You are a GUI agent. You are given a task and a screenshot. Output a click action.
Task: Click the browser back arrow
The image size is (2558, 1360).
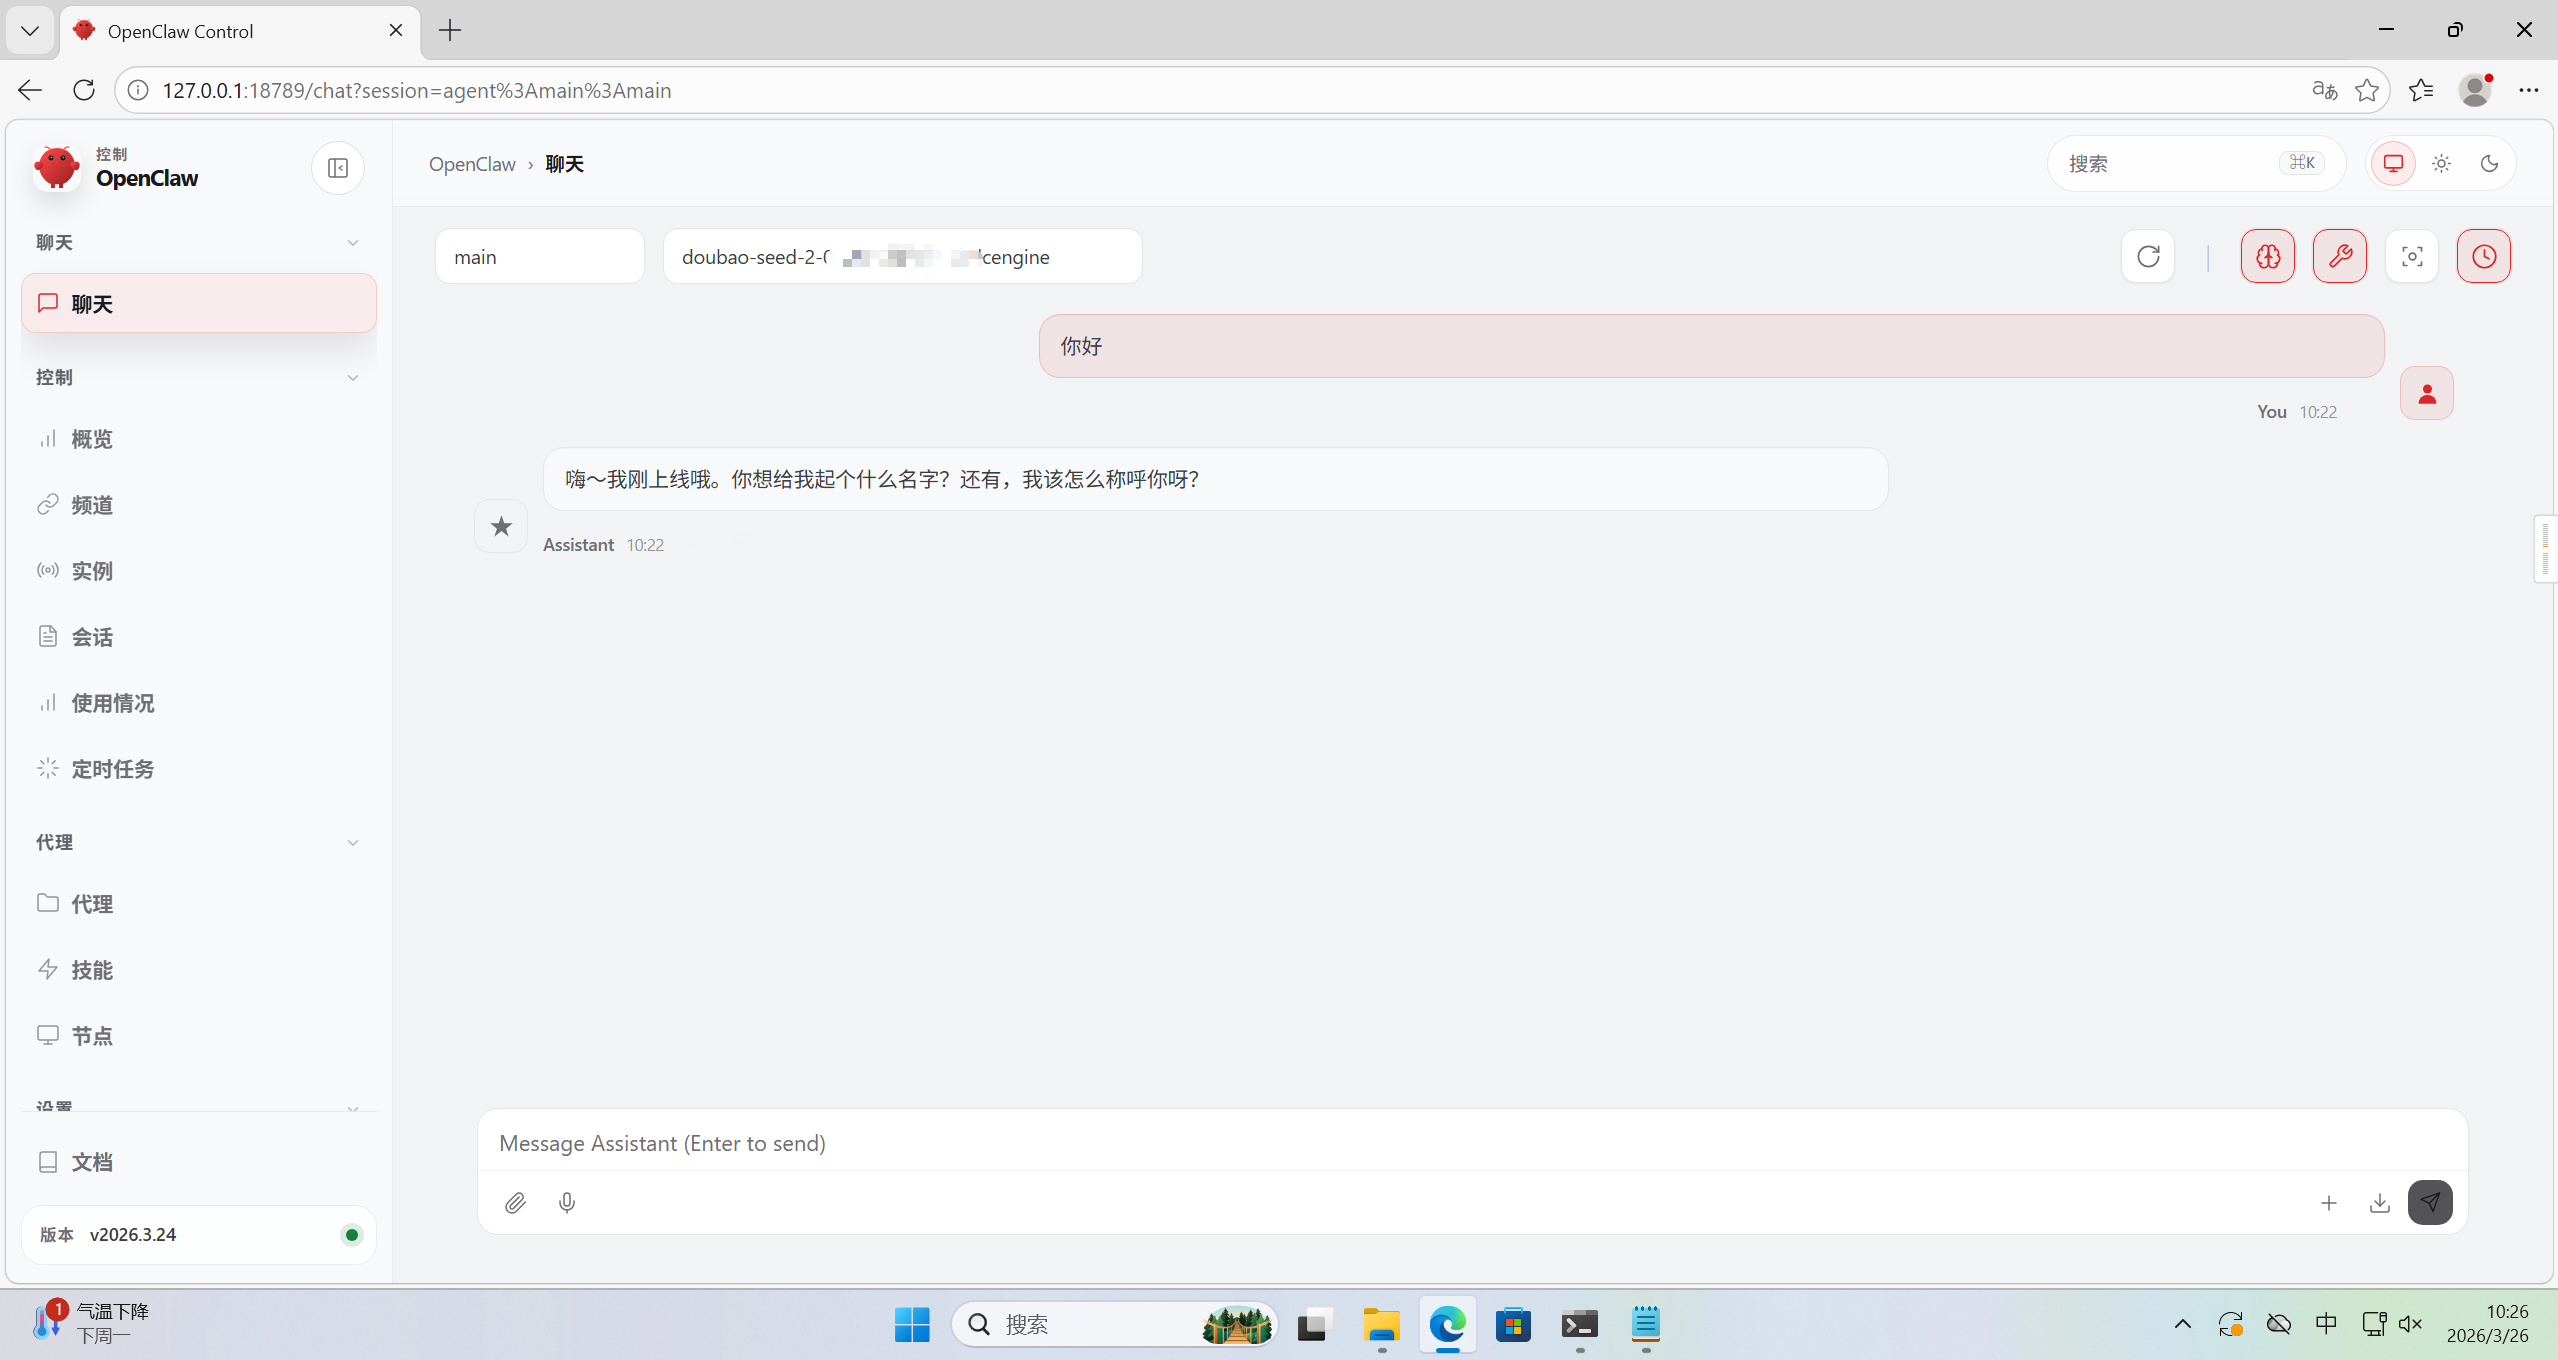coord(30,90)
